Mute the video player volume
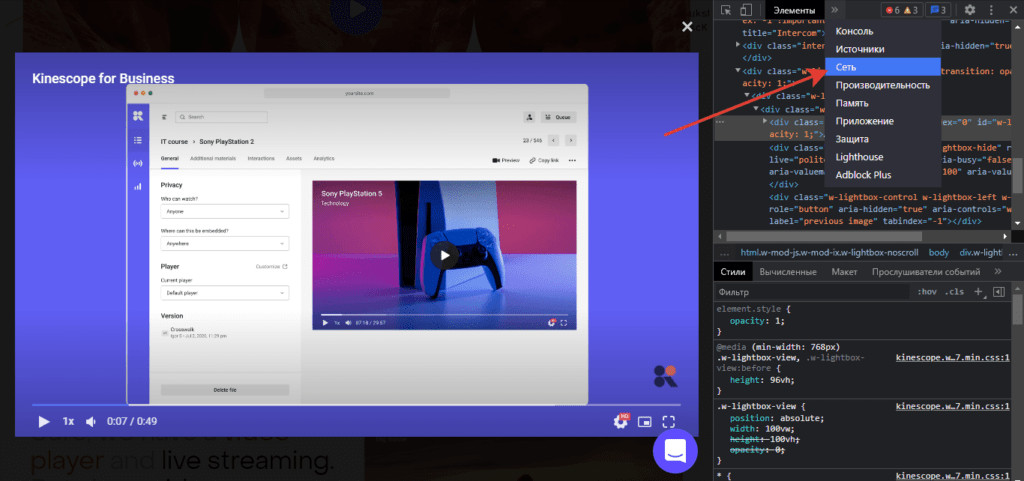 click(x=90, y=422)
